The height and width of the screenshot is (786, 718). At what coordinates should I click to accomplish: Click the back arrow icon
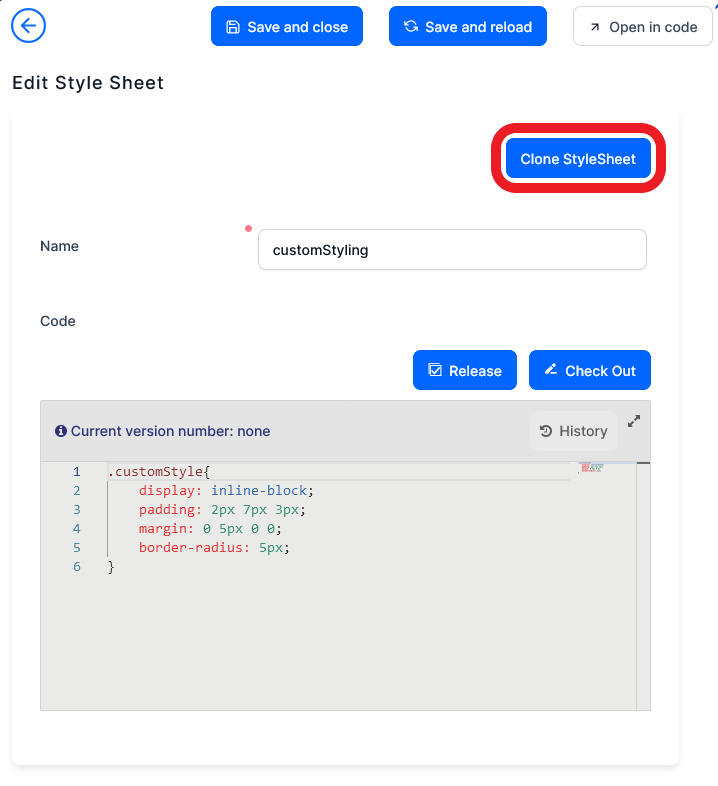click(x=28, y=26)
